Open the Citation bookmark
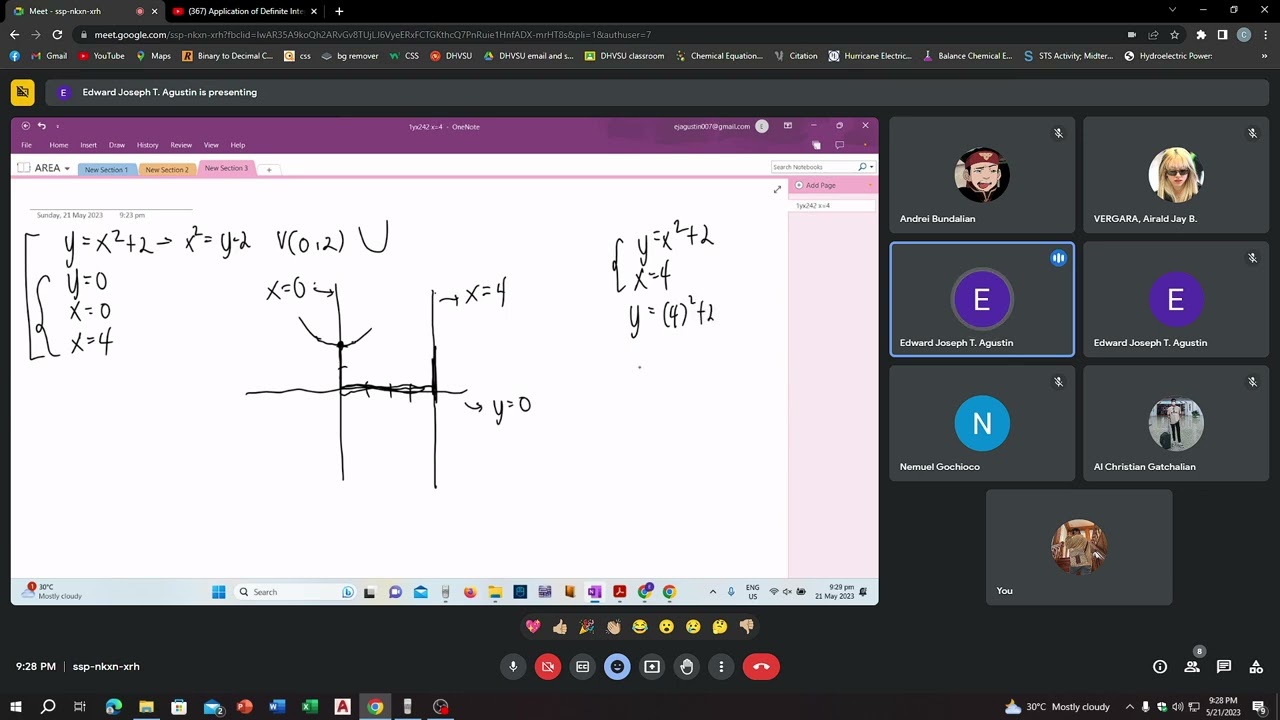The height and width of the screenshot is (720, 1280). coord(795,56)
